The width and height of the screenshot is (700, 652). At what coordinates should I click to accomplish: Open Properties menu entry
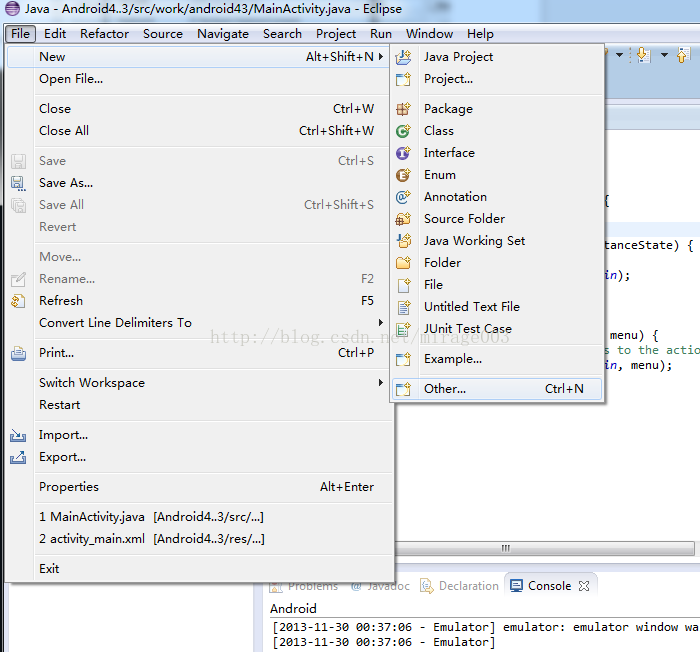pos(199,487)
